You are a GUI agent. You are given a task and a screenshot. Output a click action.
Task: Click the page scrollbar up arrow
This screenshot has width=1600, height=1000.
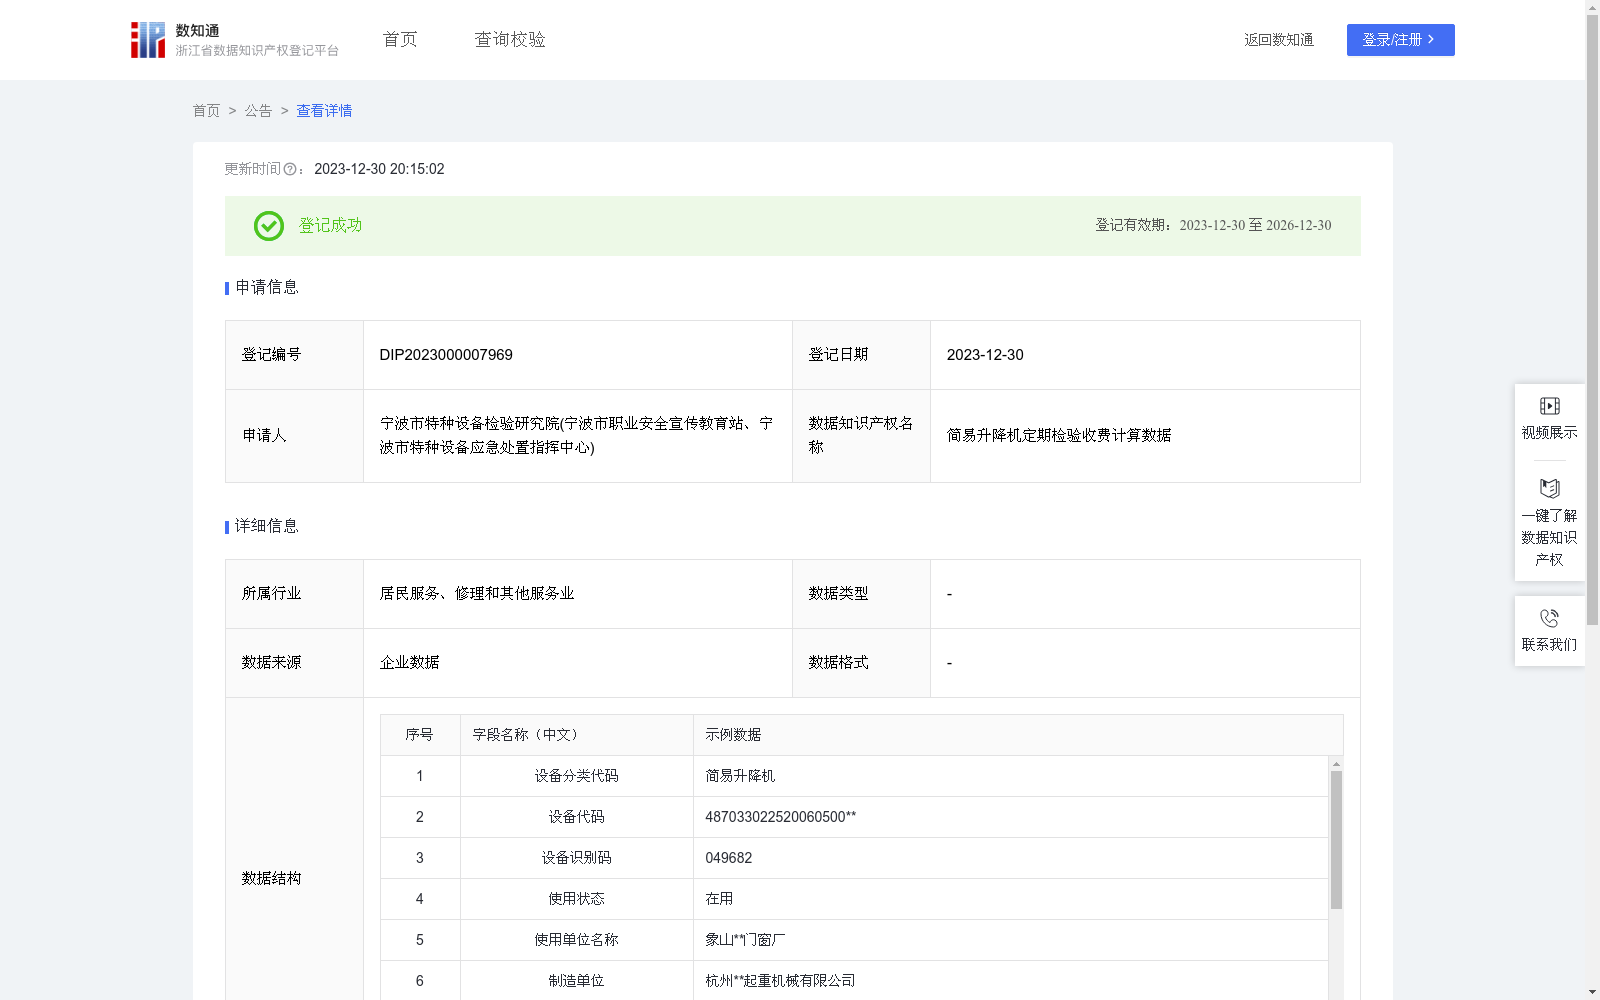pyautogui.click(x=1592, y=7)
